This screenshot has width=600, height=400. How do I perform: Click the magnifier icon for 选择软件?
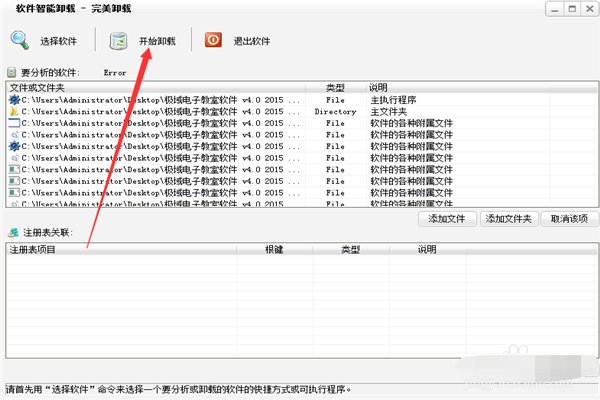[x=20, y=41]
